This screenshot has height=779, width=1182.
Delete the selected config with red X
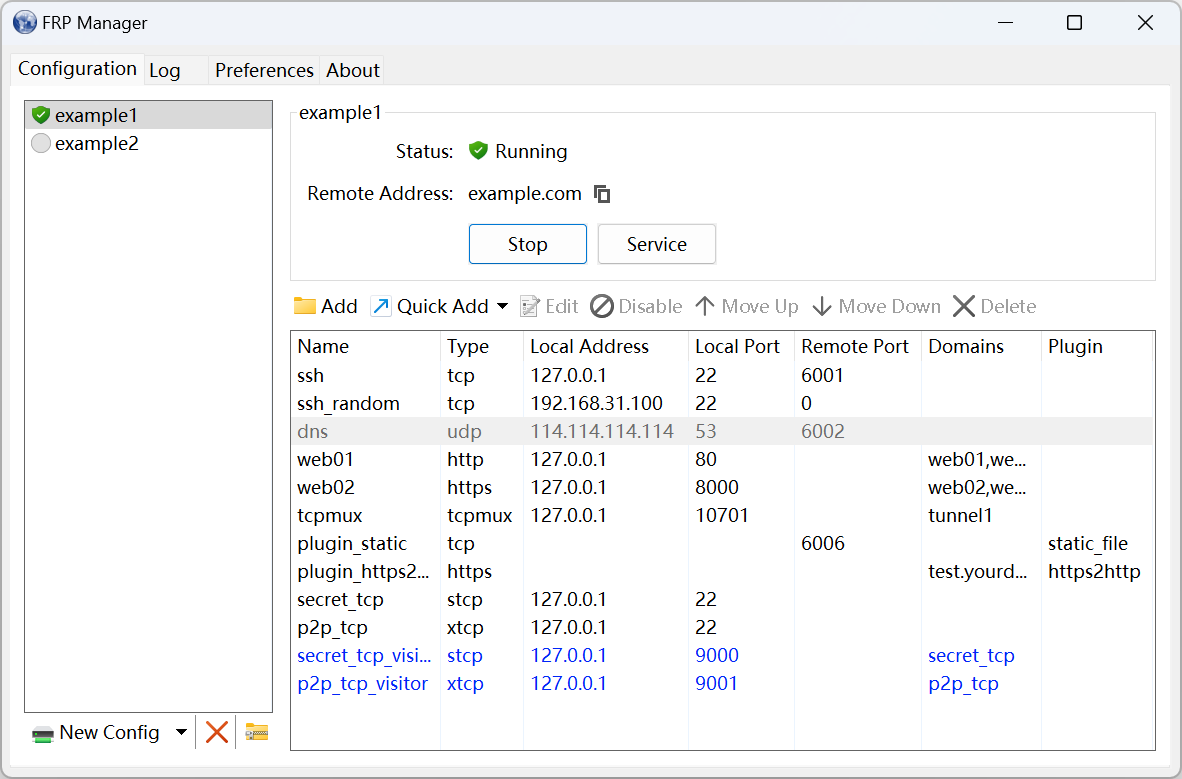216,732
